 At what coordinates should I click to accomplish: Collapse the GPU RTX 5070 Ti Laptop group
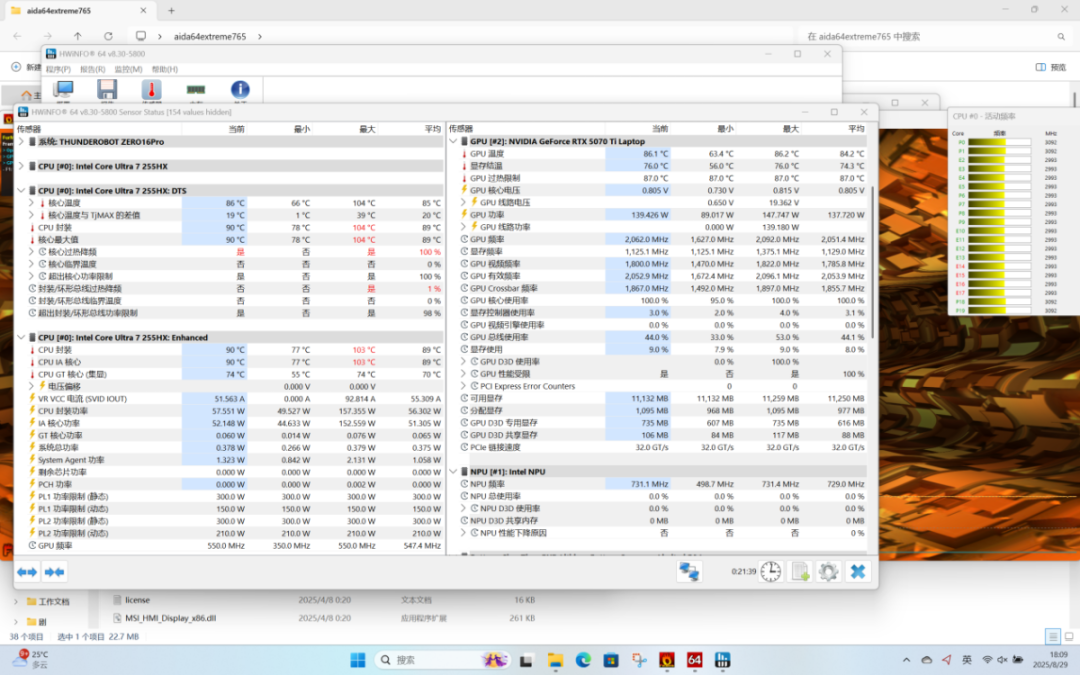453,141
